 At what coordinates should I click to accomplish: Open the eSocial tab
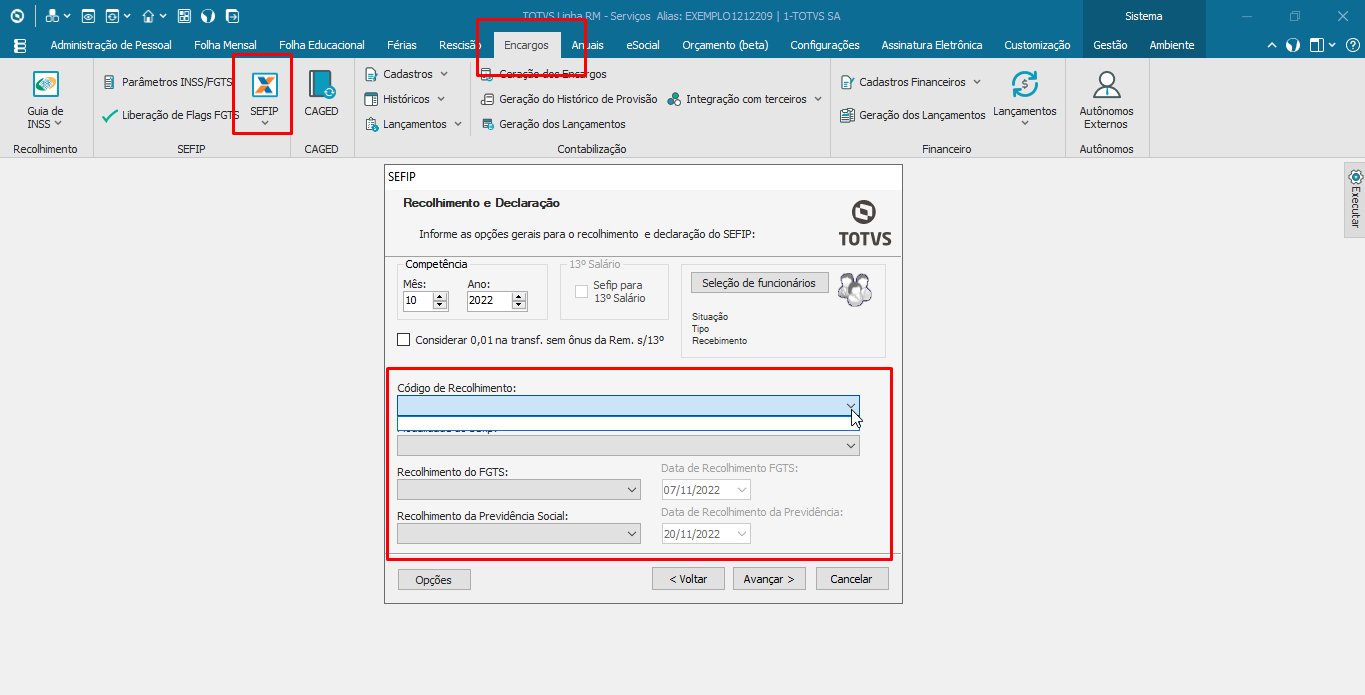pyautogui.click(x=643, y=45)
